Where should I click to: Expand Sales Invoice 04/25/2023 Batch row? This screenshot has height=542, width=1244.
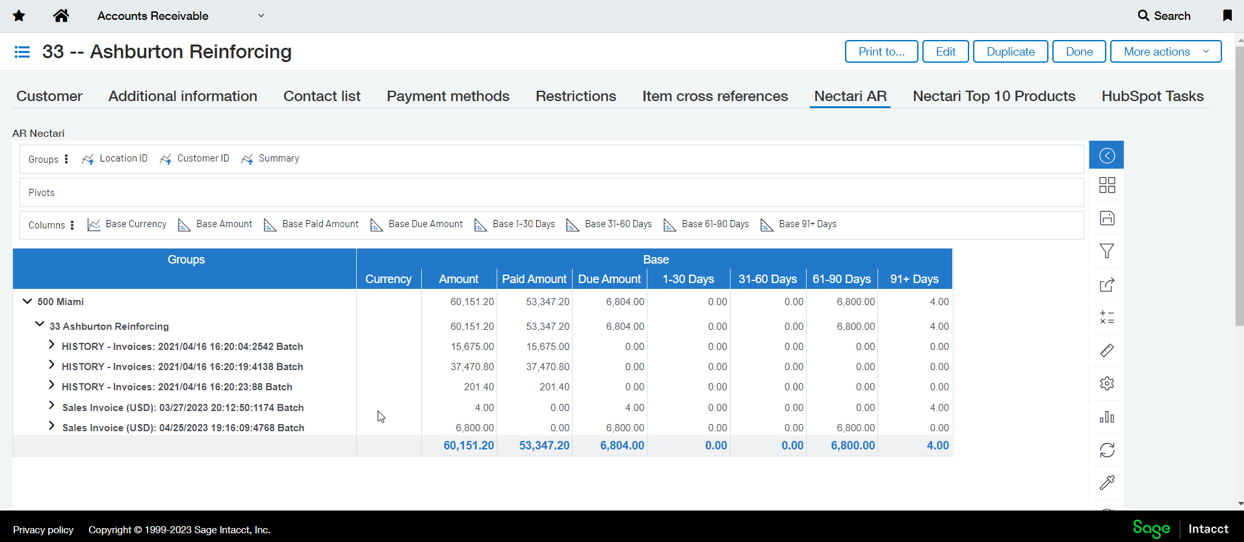click(x=51, y=426)
